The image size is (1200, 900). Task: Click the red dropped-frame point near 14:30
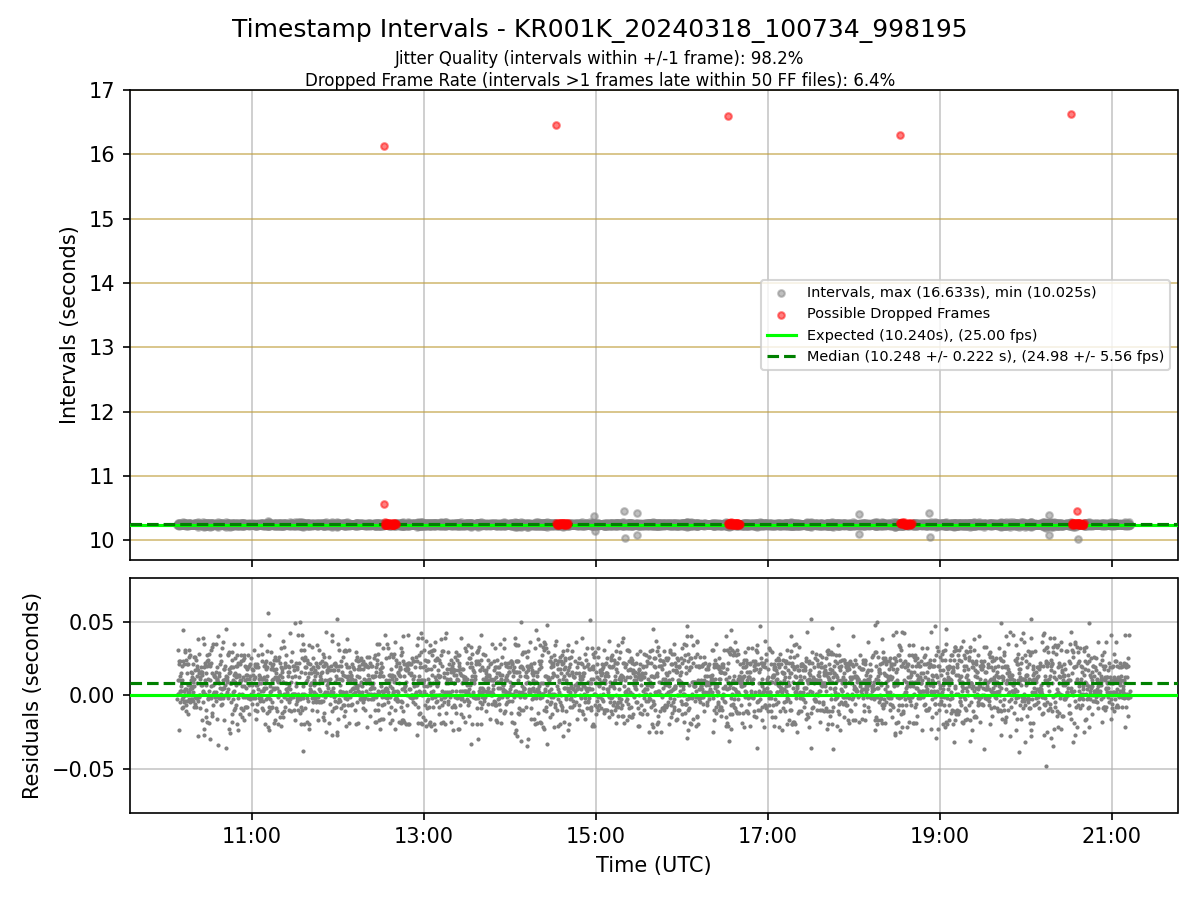coord(556,125)
